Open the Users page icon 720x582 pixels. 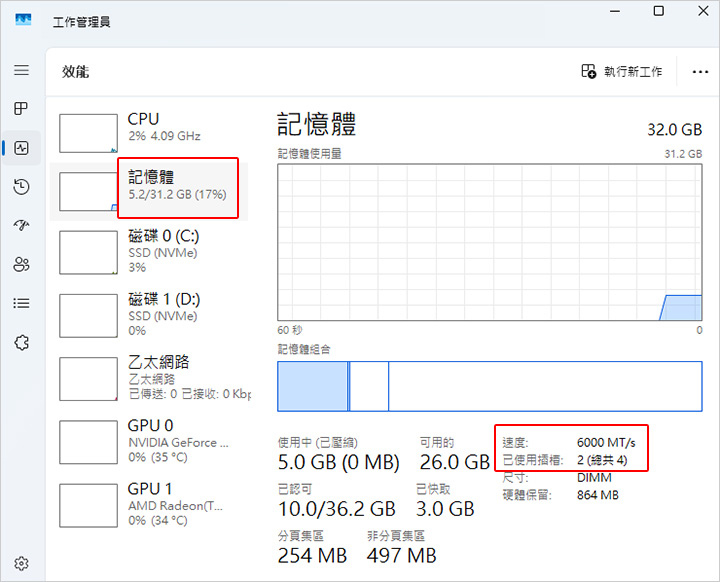pyautogui.click(x=21, y=264)
